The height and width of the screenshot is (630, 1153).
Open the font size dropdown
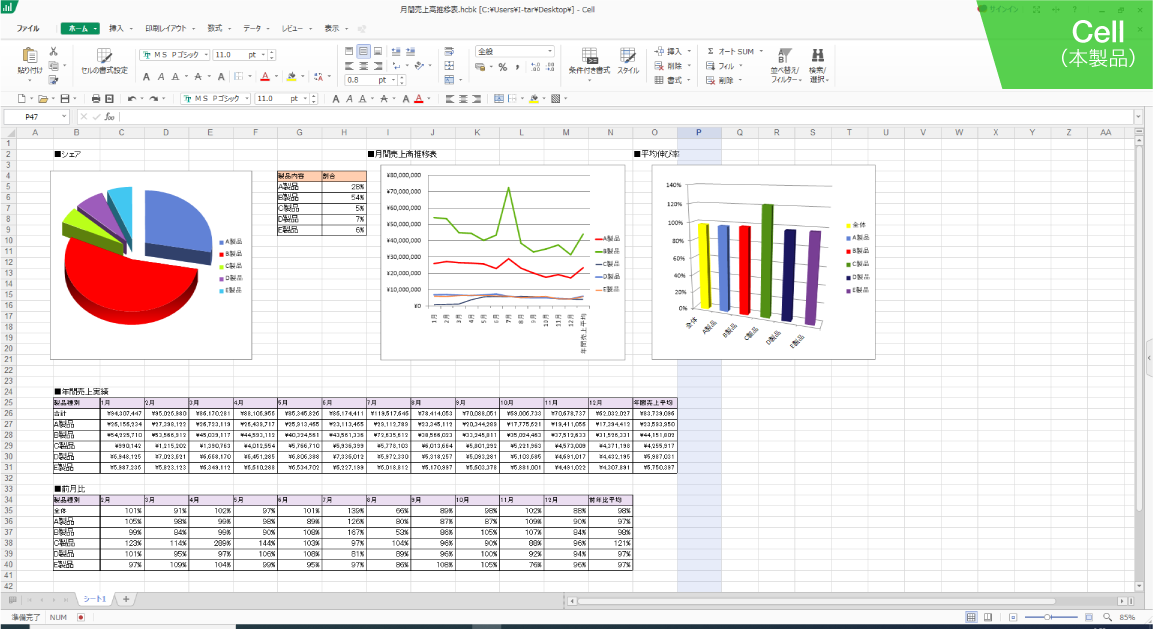[x=262, y=55]
